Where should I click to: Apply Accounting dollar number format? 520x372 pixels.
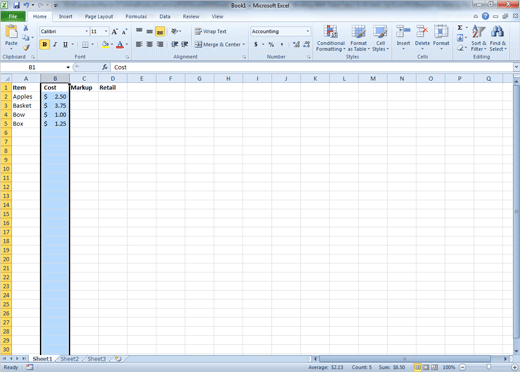(x=256, y=44)
